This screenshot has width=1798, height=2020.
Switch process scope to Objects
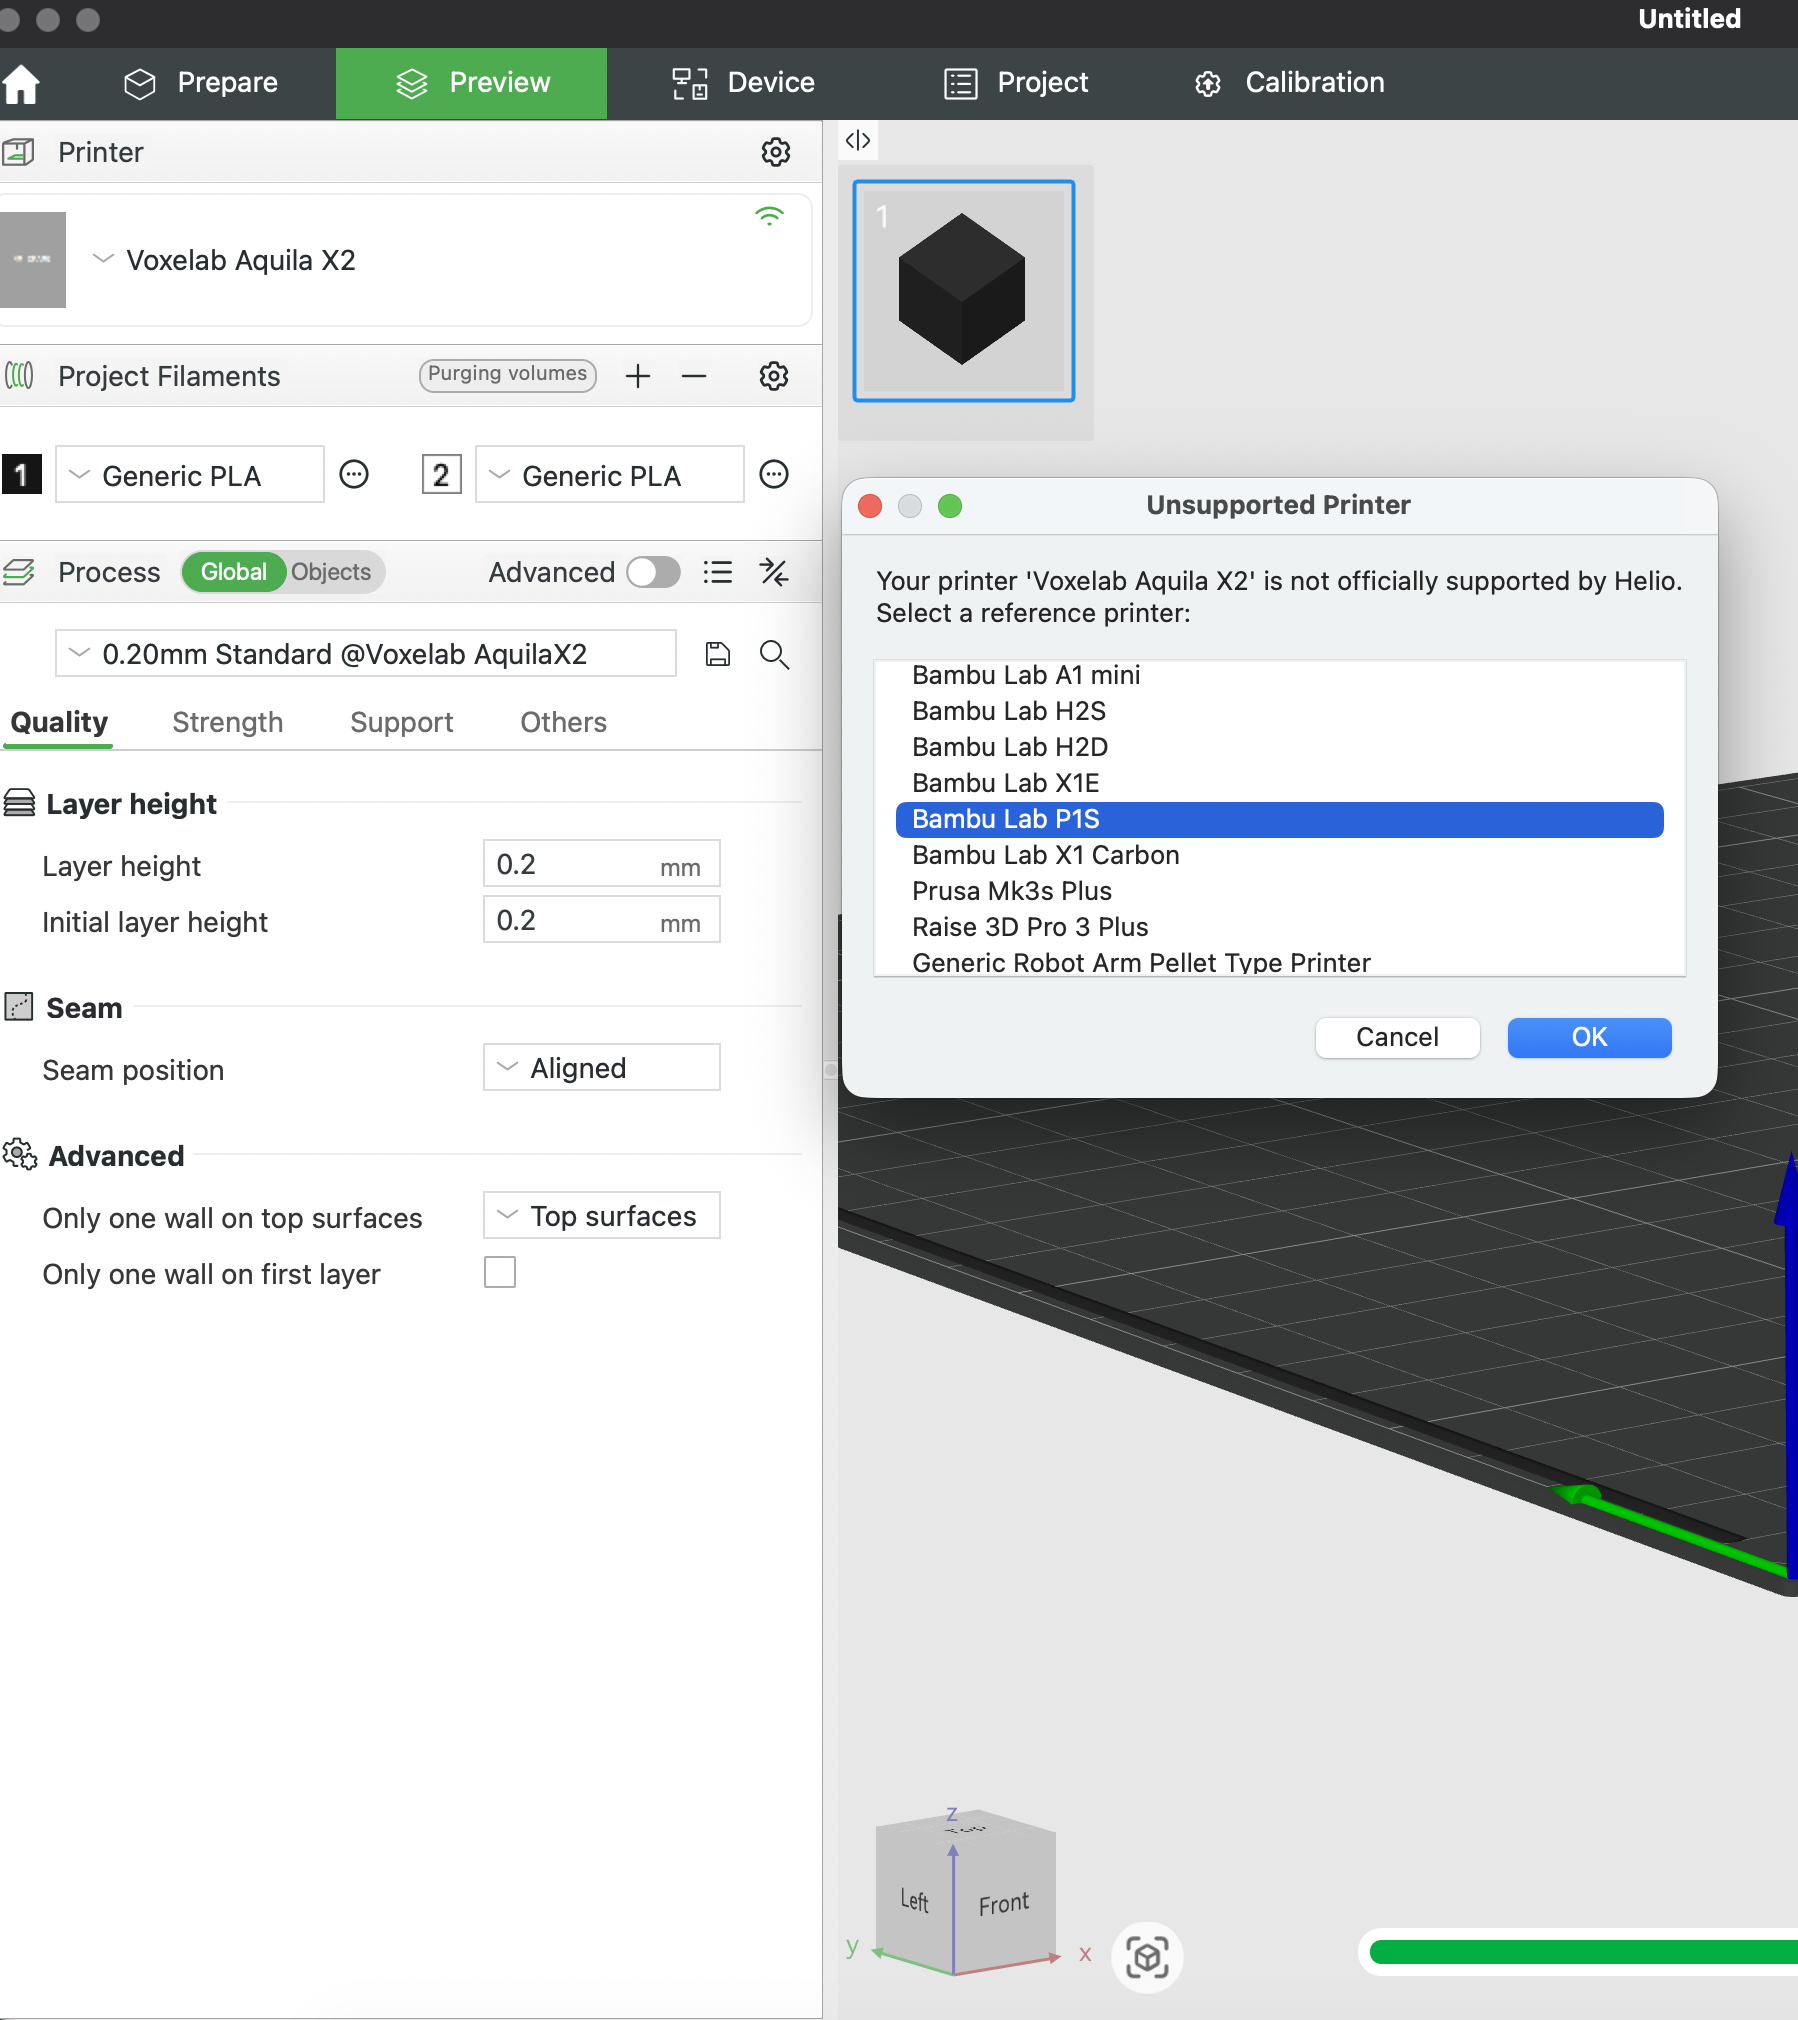pos(331,572)
